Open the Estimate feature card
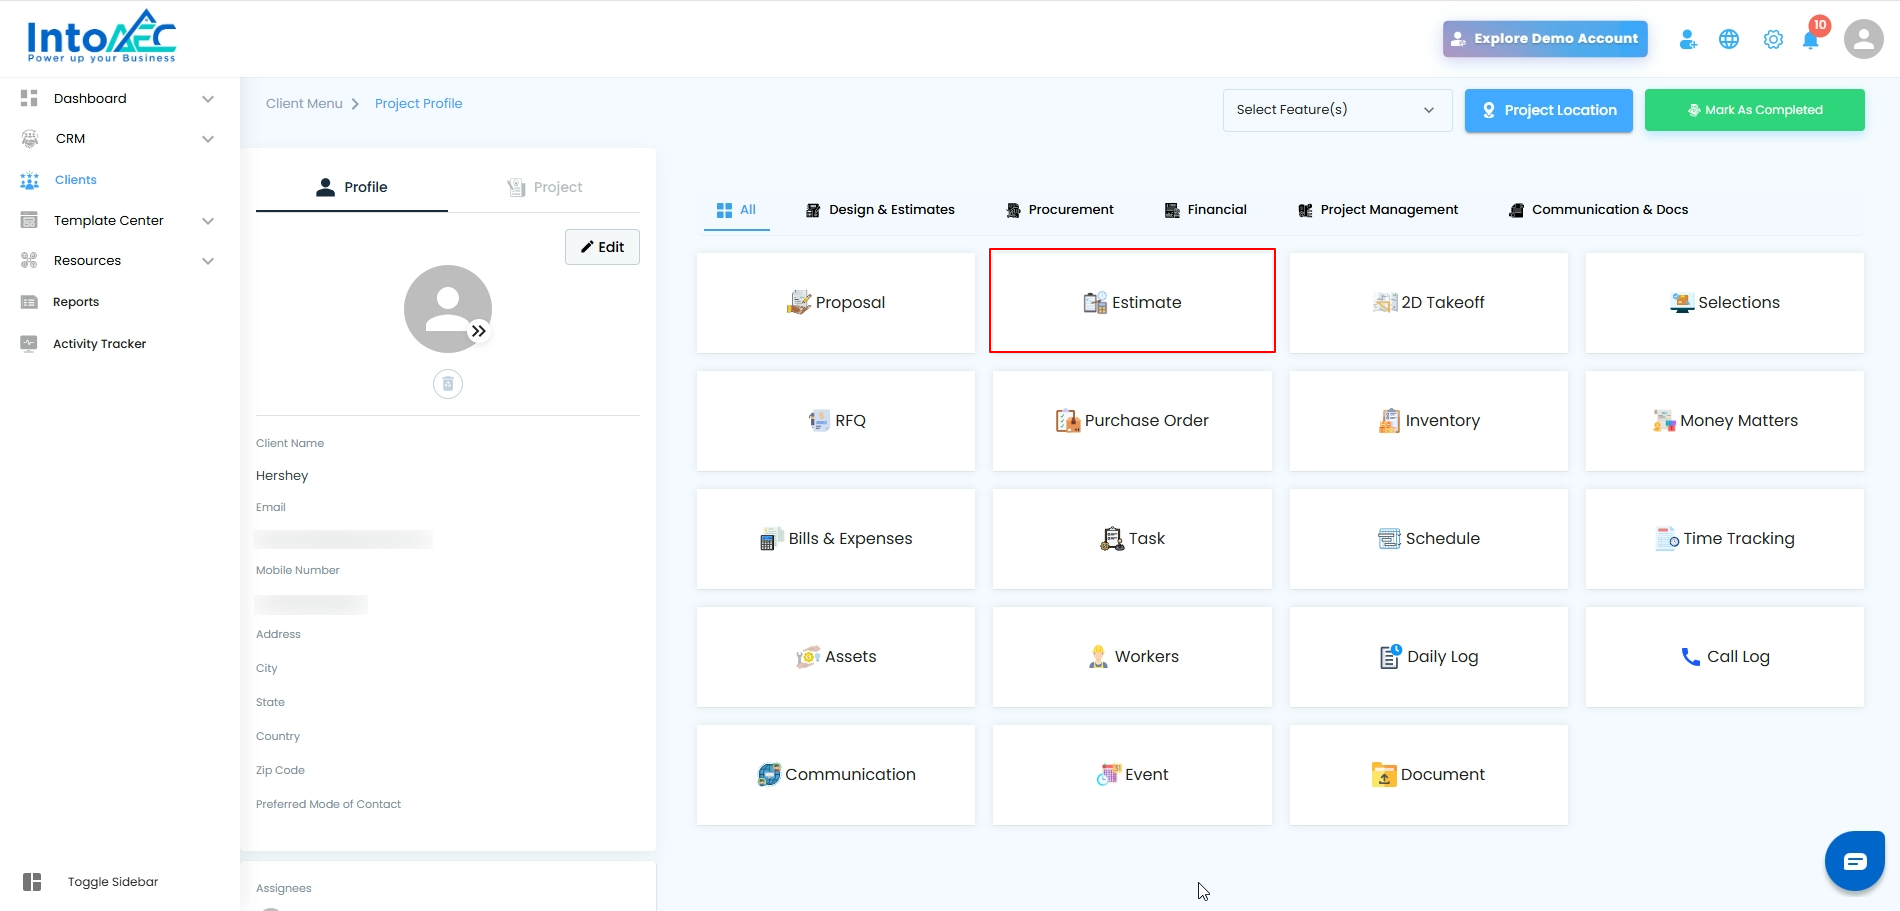 (x=1132, y=302)
